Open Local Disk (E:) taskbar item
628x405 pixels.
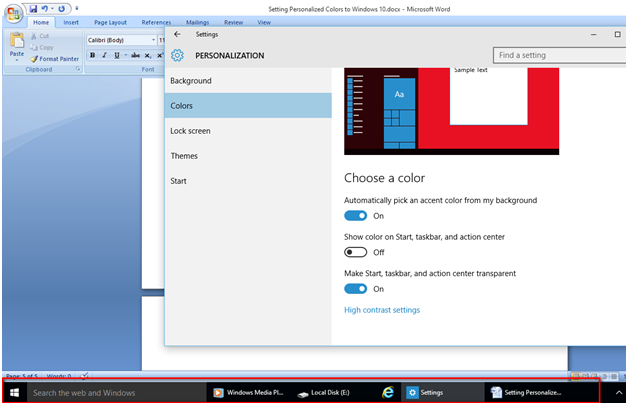tap(324, 393)
